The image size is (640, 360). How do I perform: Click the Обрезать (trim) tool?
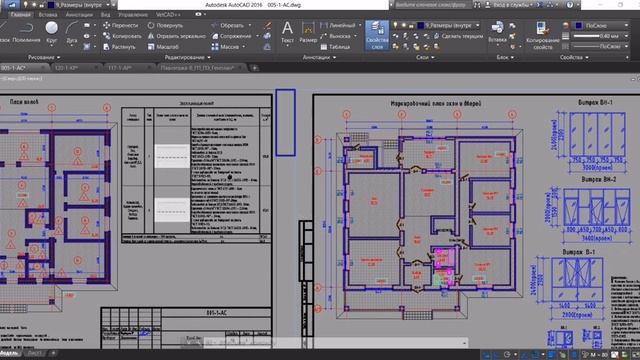(228, 25)
